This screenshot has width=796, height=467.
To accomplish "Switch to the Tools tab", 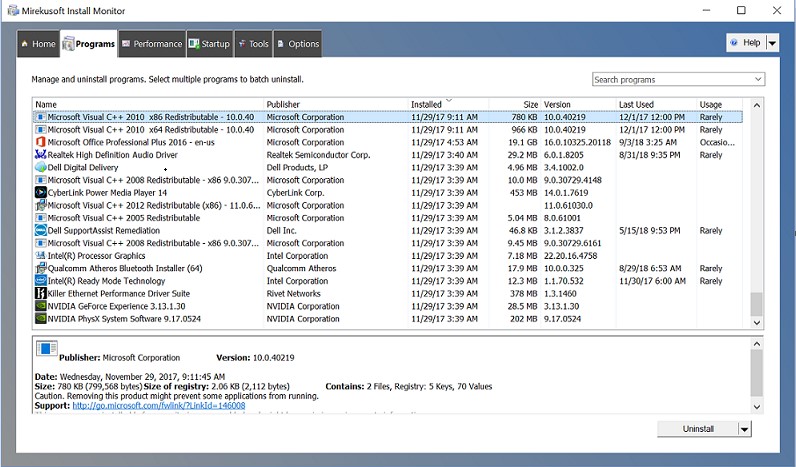I will 253,44.
